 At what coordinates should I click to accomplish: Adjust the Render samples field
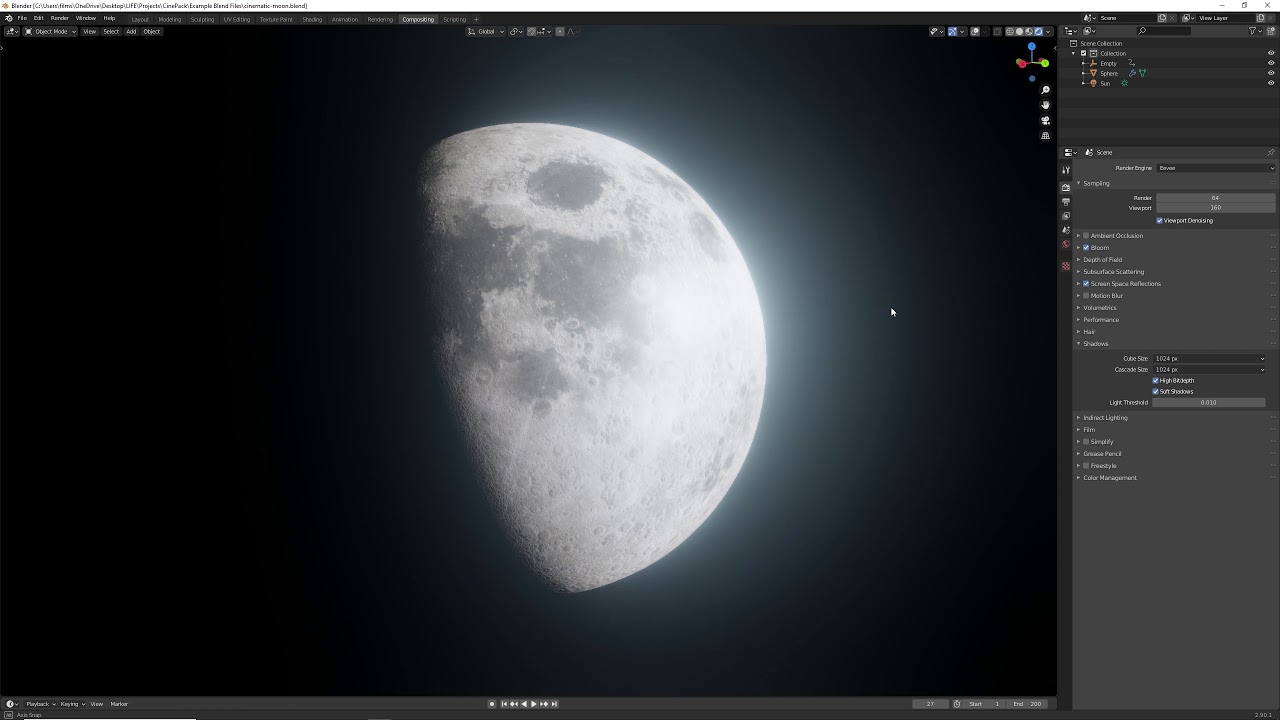click(x=1215, y=198)
